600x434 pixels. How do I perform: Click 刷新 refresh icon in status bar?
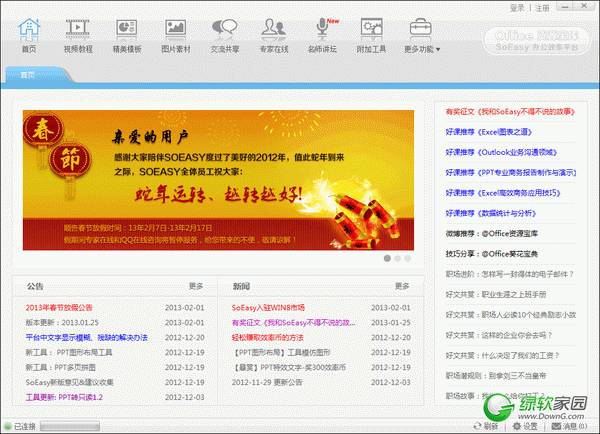[486, 426]
